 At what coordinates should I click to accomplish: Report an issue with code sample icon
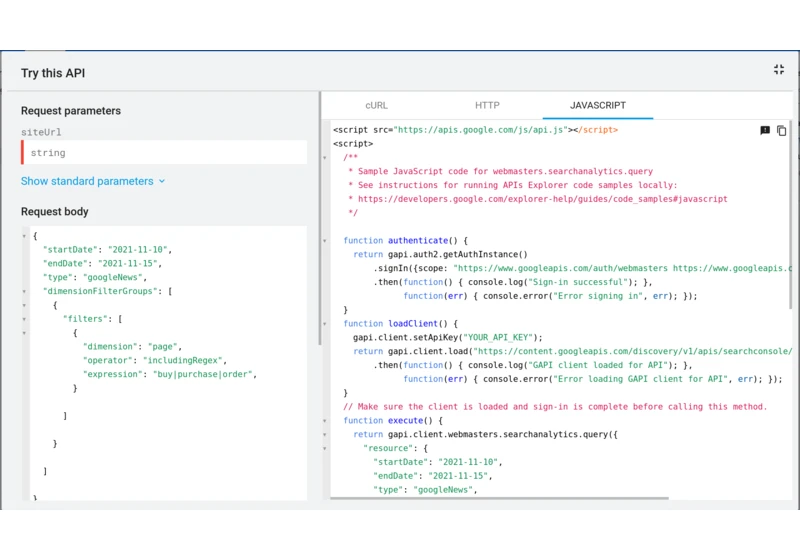(765, 131)
